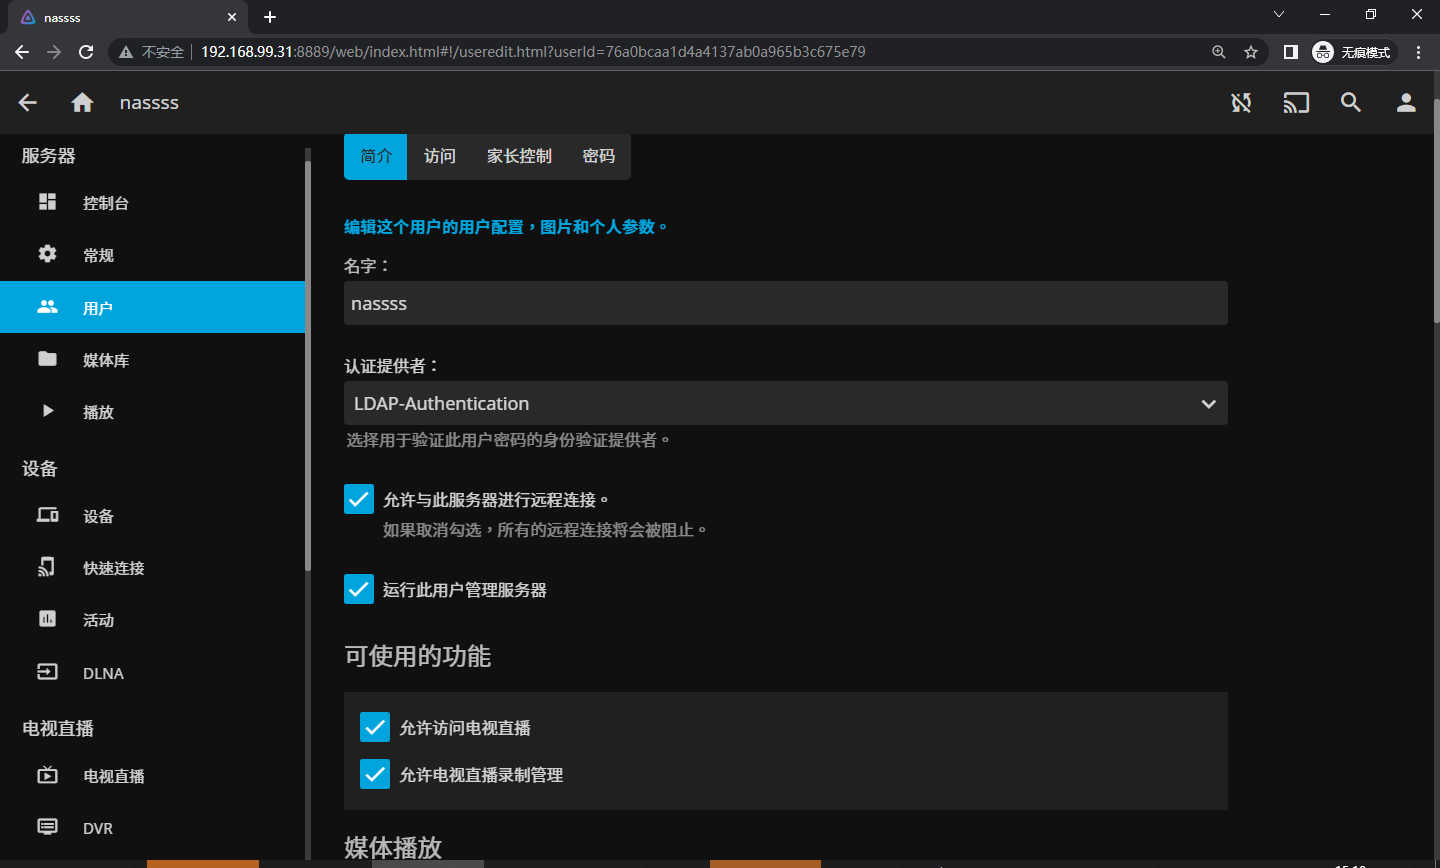1440x868 pixels.
Task: Open the 播放 (Playback) settings icon
Action: pos(47,411)
